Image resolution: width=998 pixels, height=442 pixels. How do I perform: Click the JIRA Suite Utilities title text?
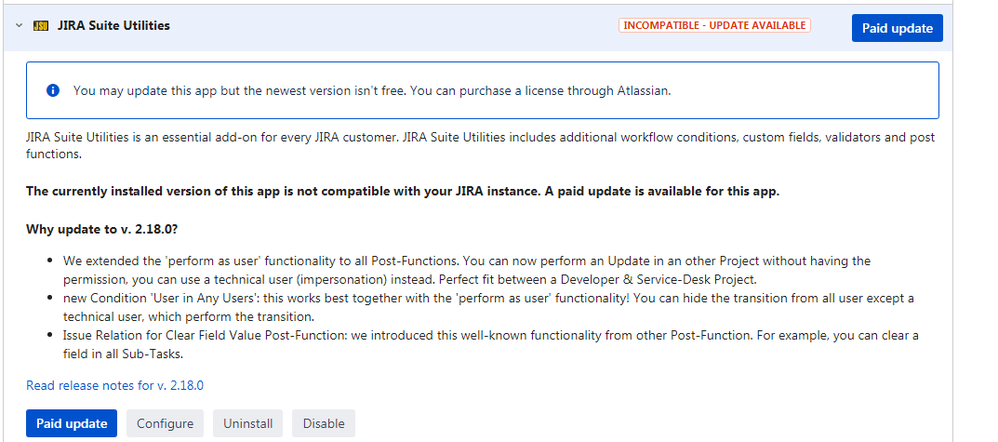click(x=113, y=26)
